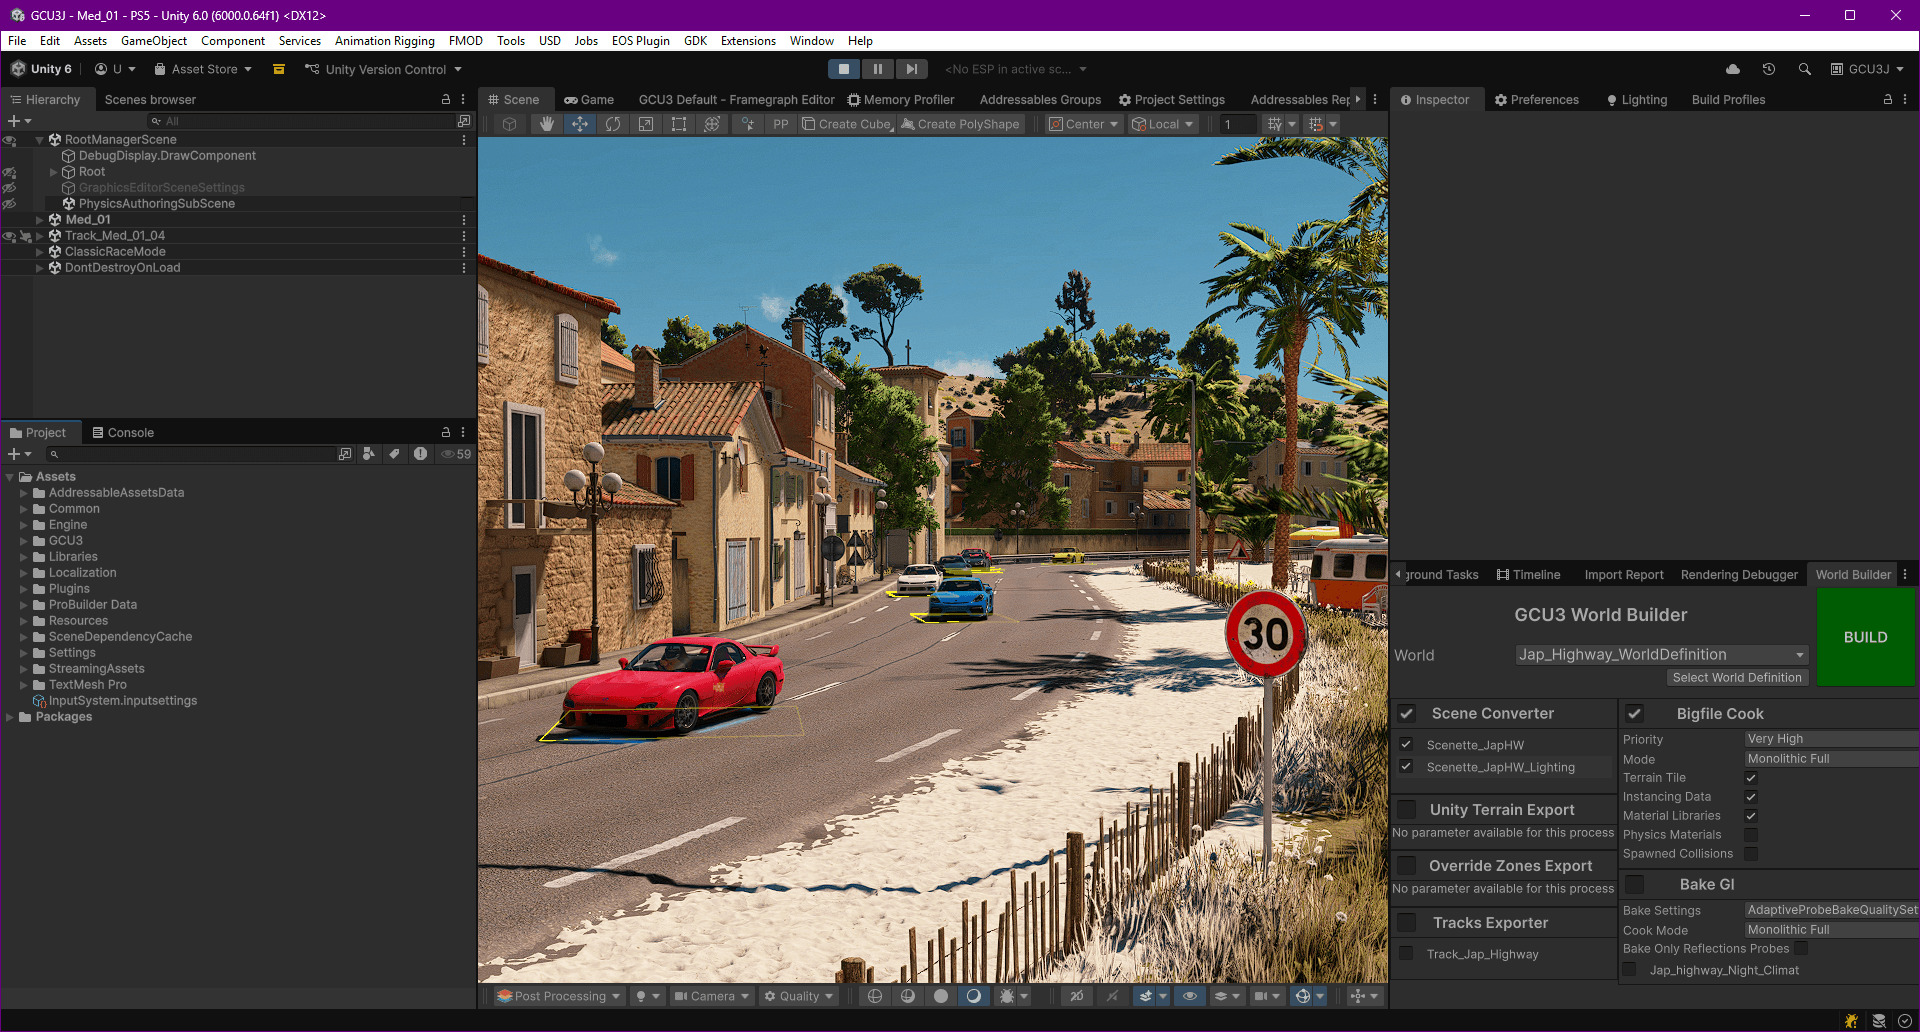
Task: Open the World definition dropdown
Action: [1662, 654]
